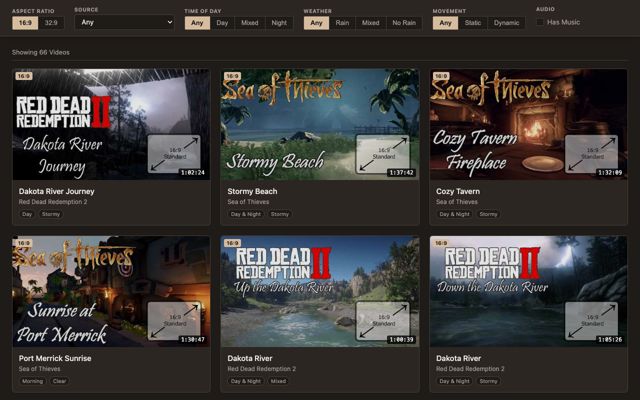The height and width of the screenshot is (400, 640).
Task: Filter Weather to Mixed
Action: [x=371, y=23]
